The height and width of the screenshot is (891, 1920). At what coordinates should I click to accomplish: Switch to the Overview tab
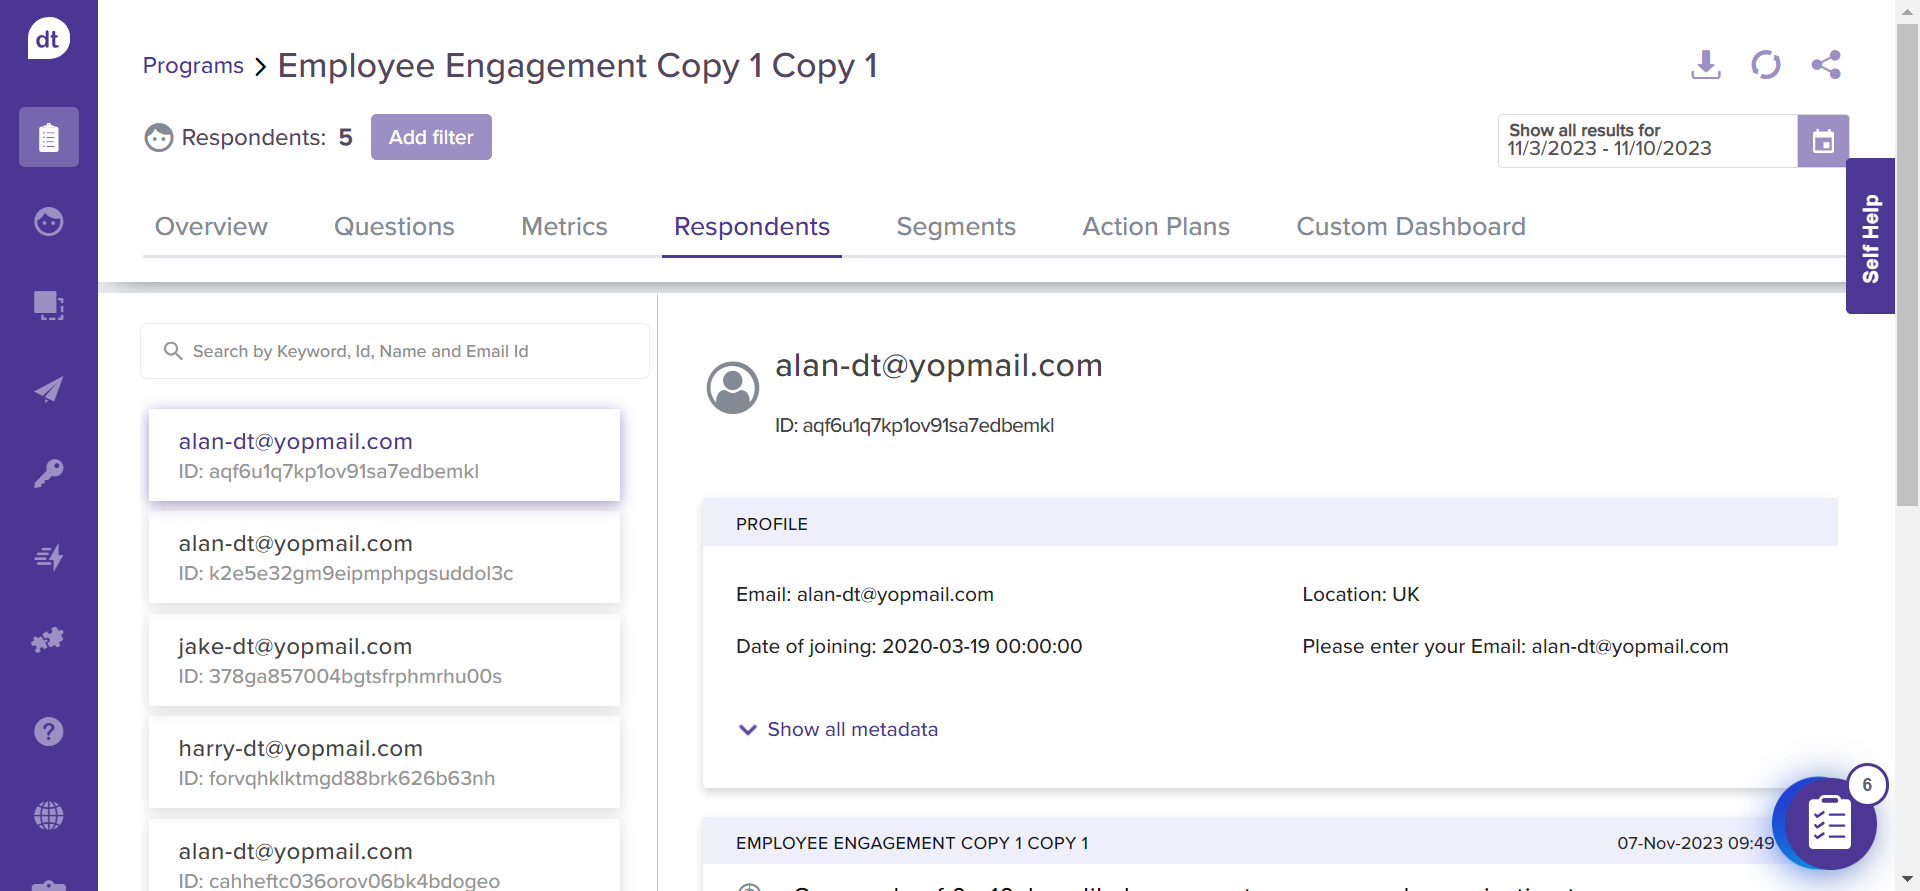[x=211, y=227]
